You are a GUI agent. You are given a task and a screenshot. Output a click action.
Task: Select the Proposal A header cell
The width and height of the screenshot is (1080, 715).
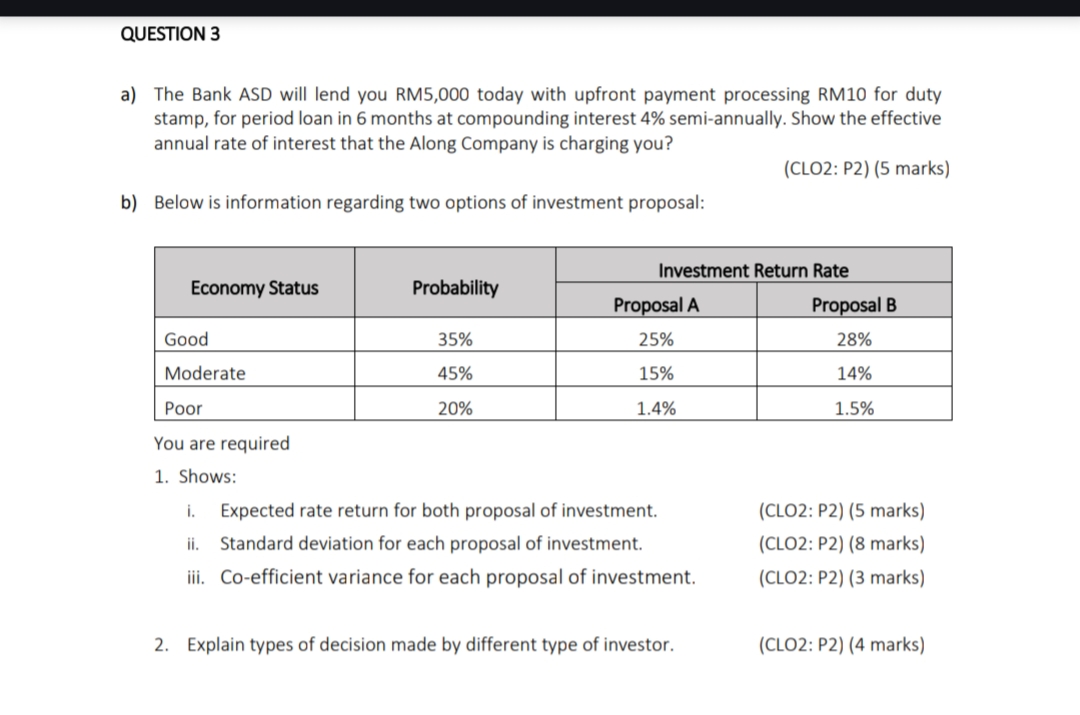656,304
